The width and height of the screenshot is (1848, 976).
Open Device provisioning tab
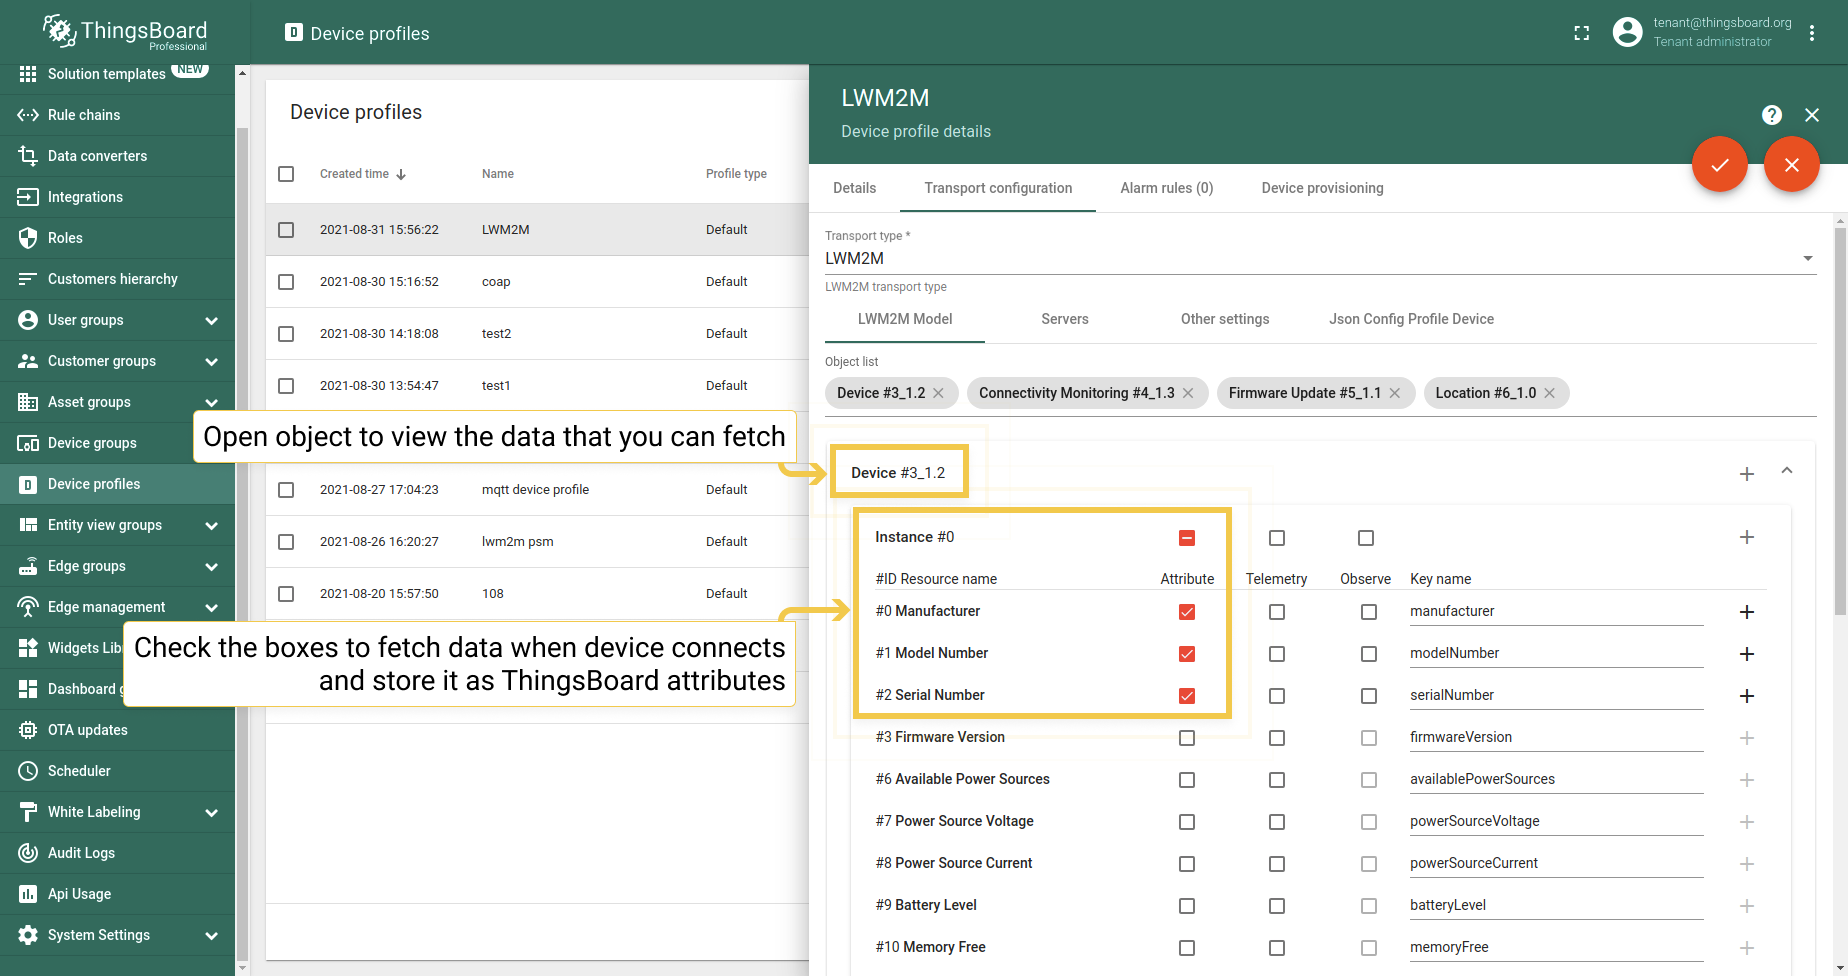(x=1322, y=188)
